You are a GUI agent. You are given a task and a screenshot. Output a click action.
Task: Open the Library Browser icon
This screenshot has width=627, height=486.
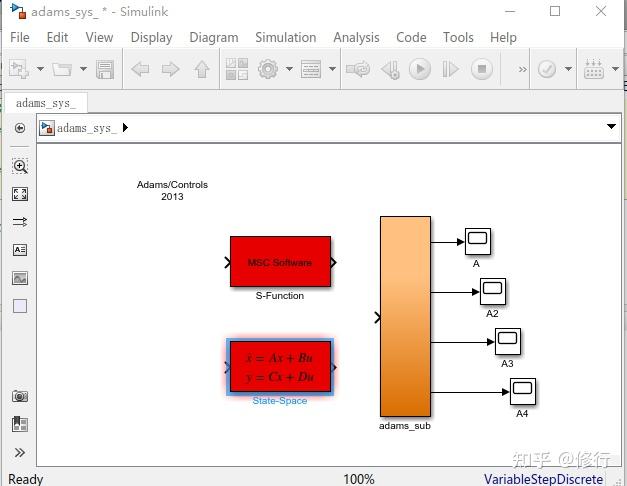(237, 69)
